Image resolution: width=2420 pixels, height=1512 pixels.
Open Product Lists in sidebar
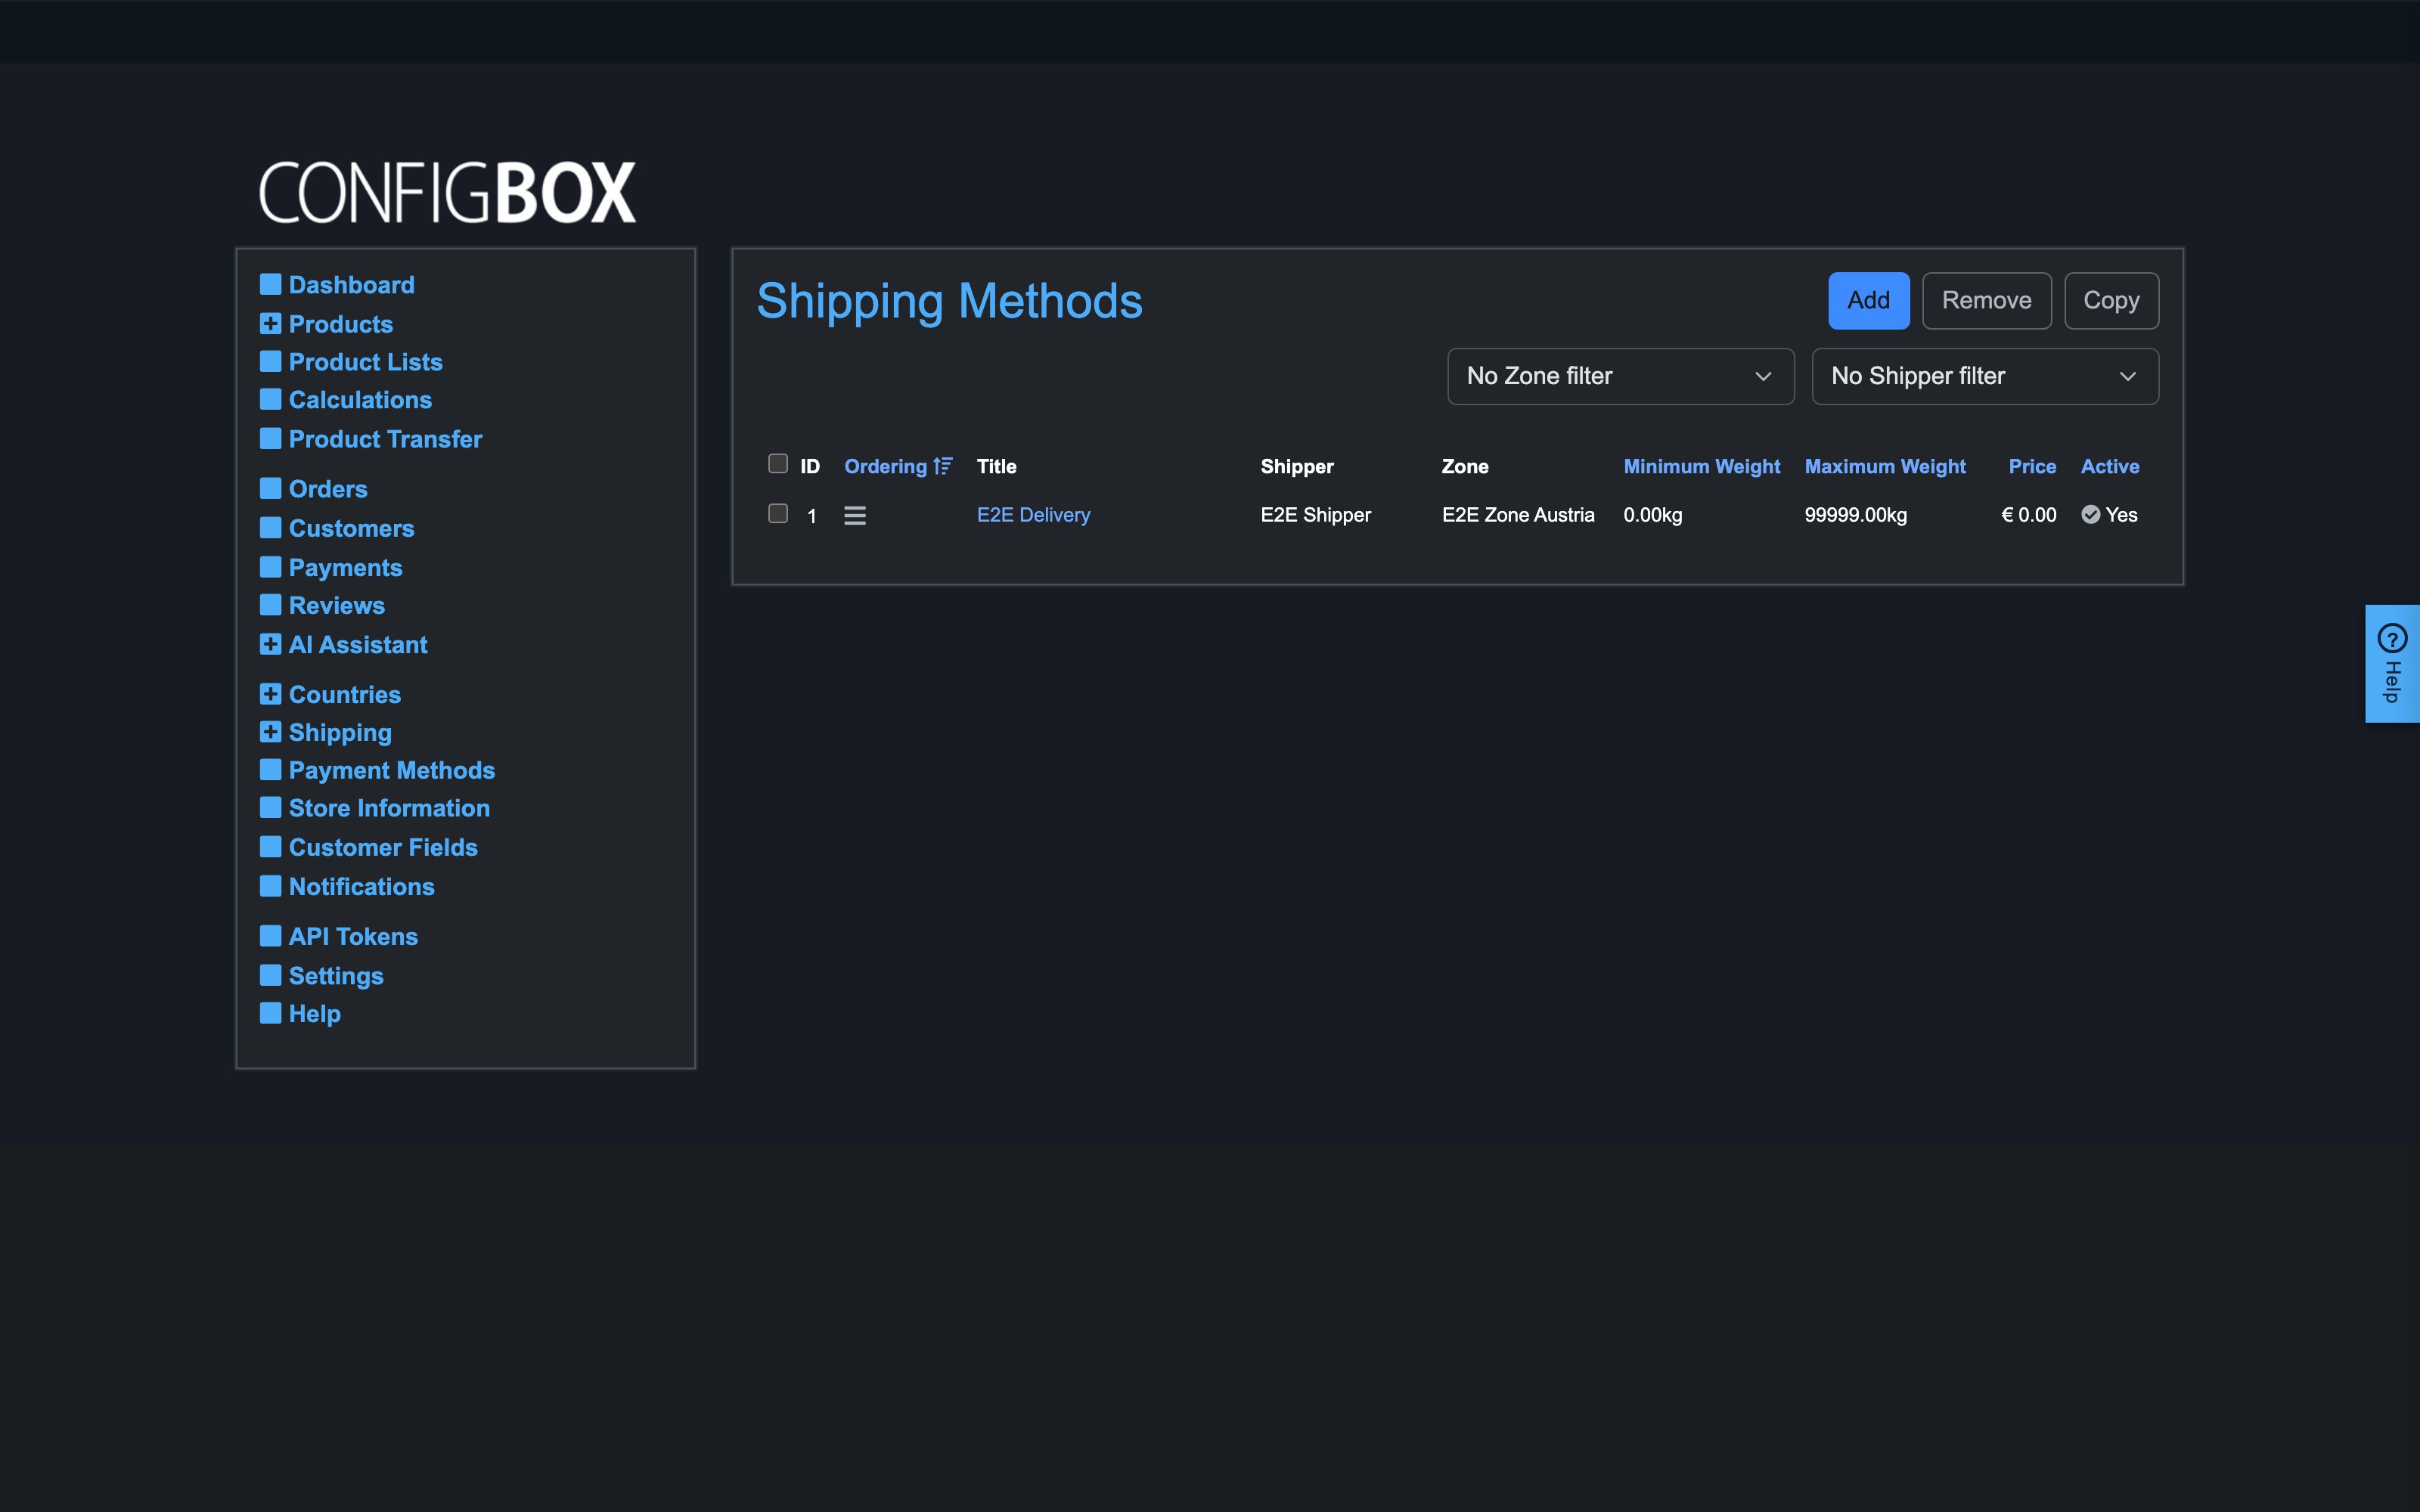pyautogui.click(x=365, y=362)
